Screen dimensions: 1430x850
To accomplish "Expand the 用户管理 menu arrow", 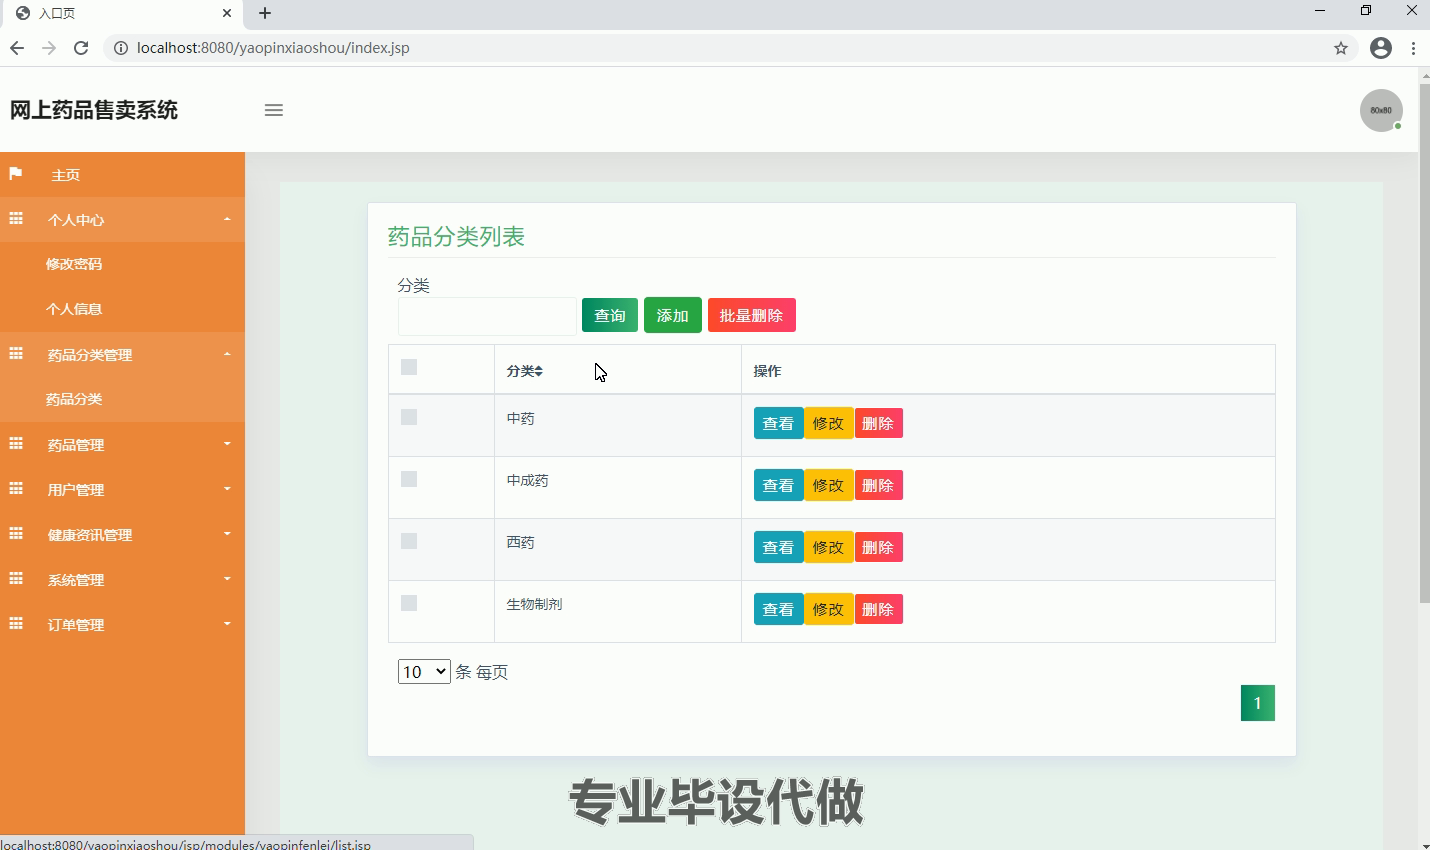I will 227,489.
